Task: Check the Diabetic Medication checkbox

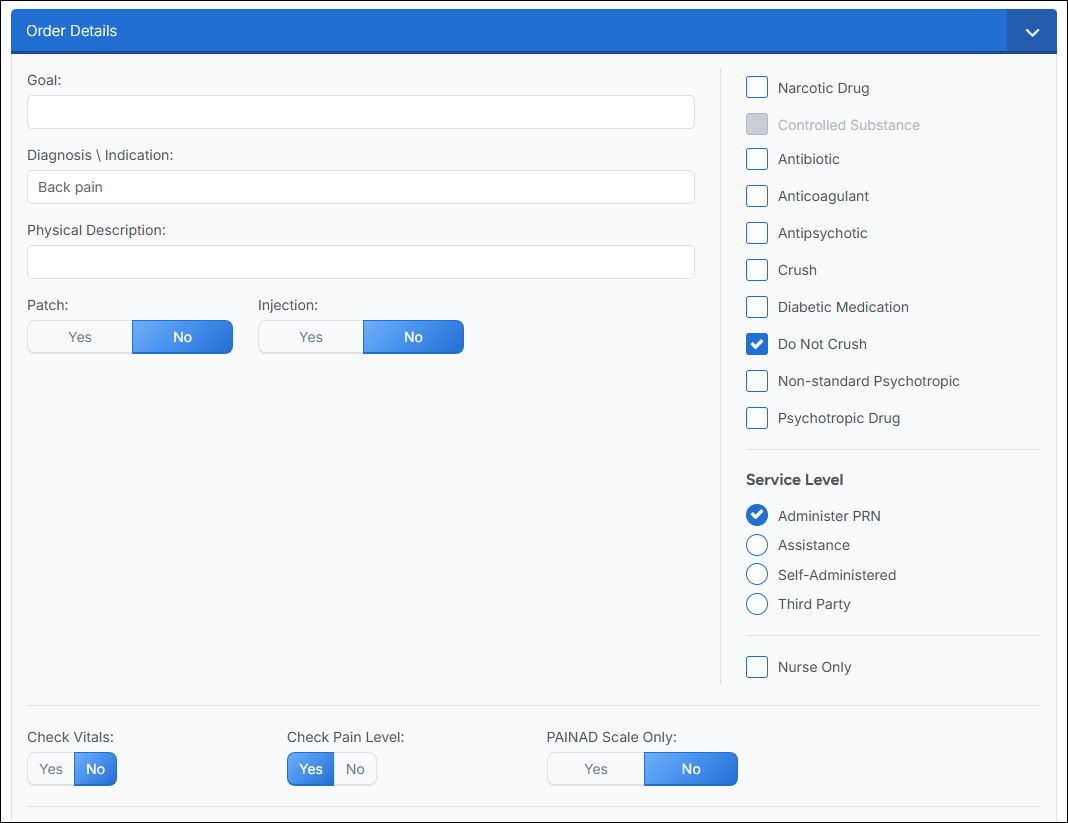Action: [757, 307]
